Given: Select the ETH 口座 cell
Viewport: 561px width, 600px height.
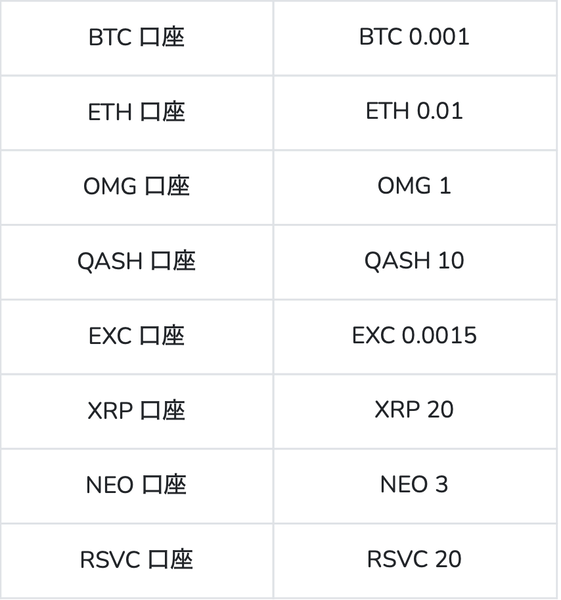Looking at the screenshot, I should click(137, 112).
